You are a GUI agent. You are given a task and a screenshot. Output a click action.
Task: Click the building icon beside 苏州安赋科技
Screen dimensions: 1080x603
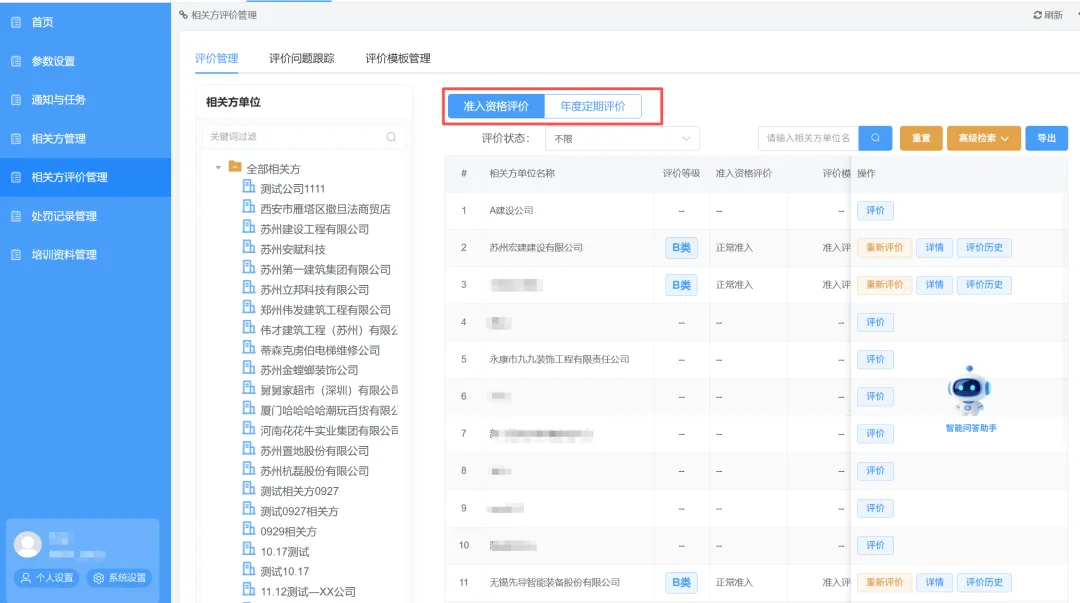point(249,247)
